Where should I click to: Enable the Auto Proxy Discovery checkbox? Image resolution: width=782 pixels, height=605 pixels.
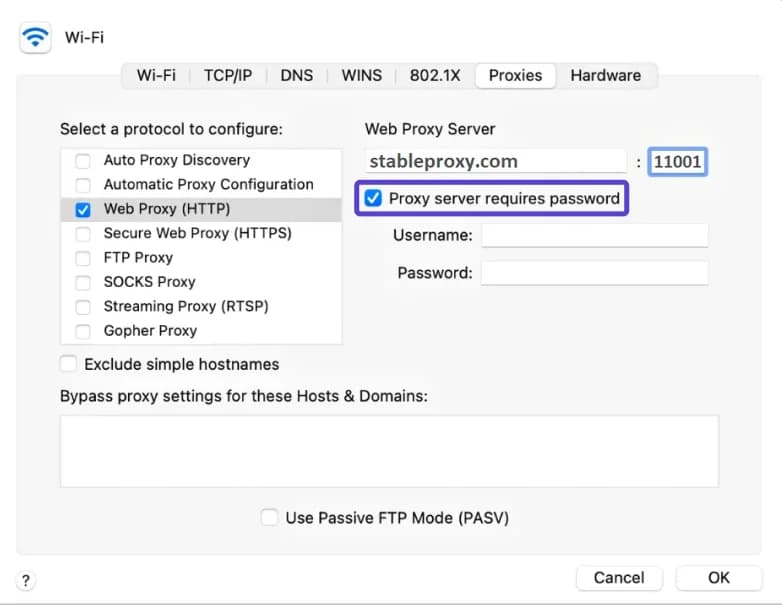[83, 160]
